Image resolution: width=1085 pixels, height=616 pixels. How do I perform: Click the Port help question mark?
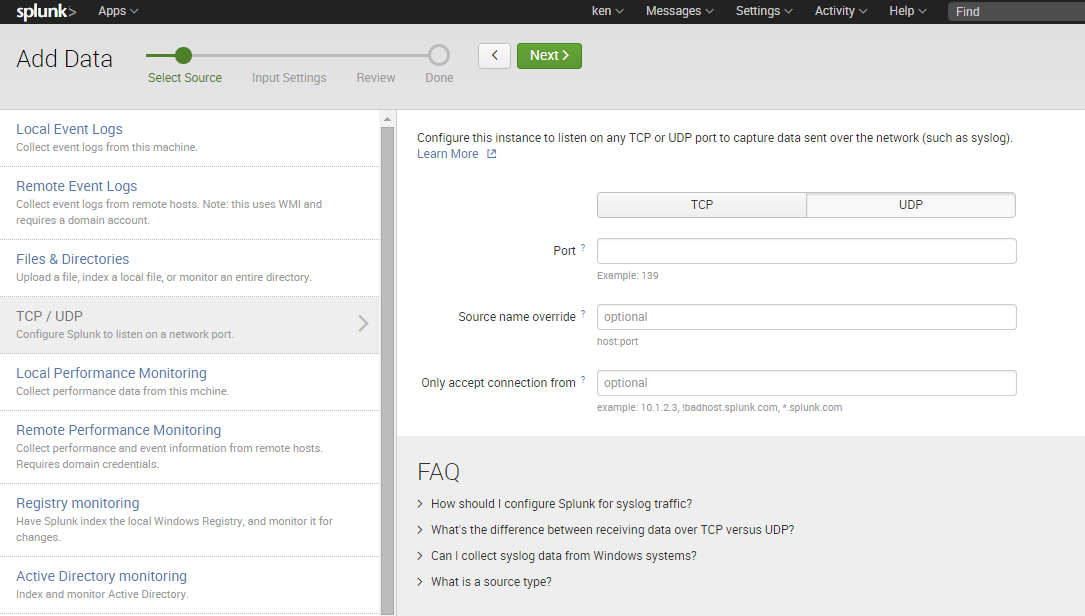coord(583,247)
